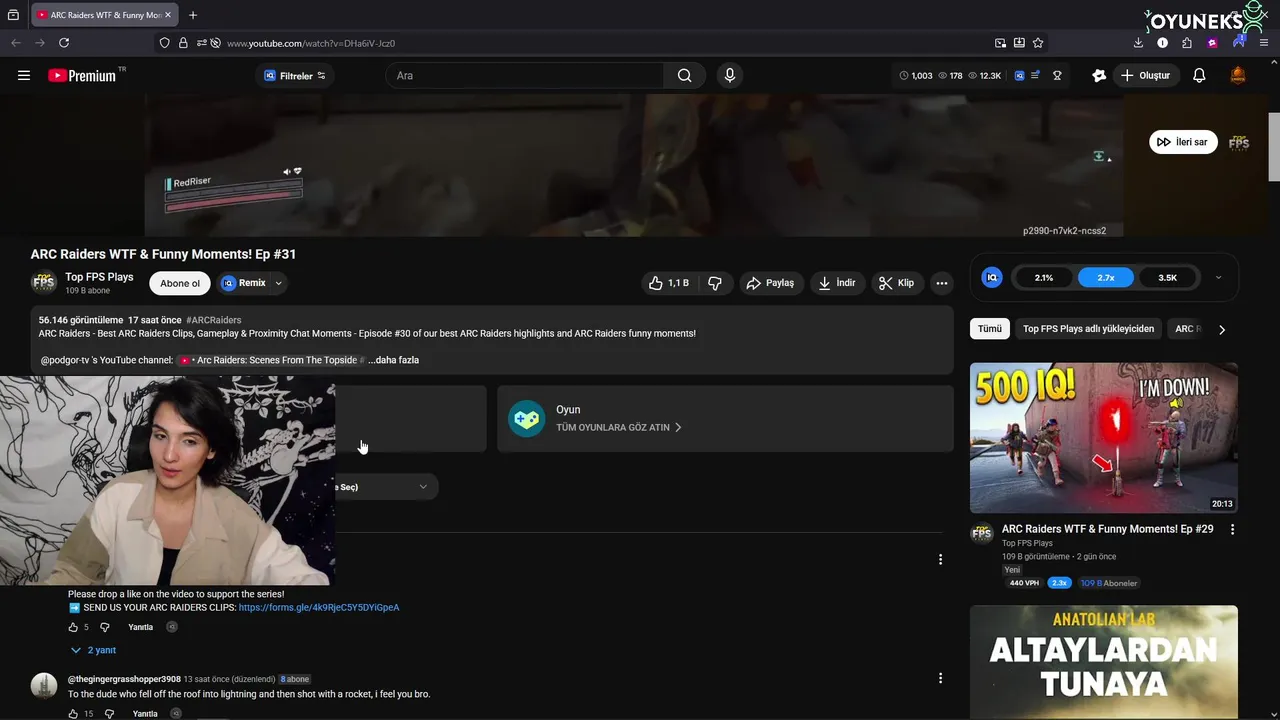
Task: Click the trophy icon in header stats bar
Action: [x=1057, y=75]
